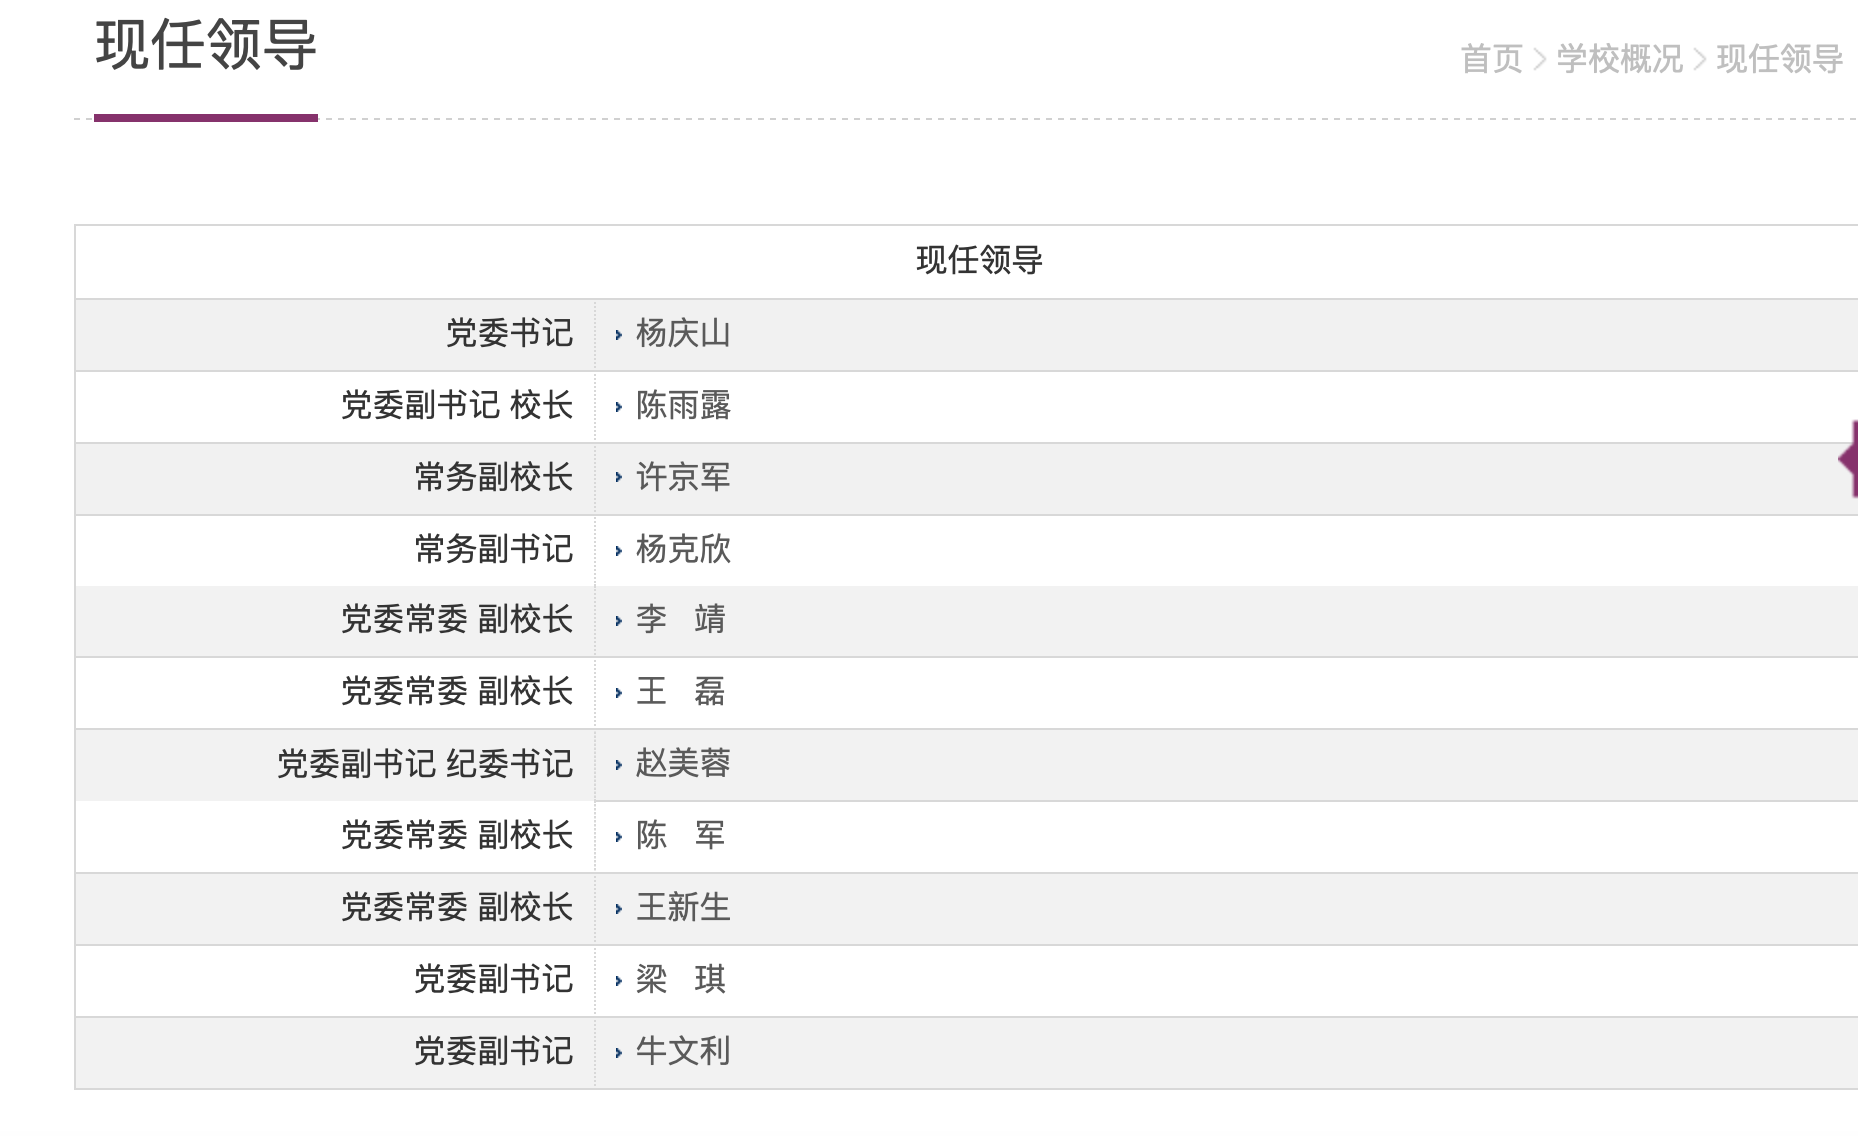Image resolution: width=1858 pixels, height=1136 pixels.
Task: Click the arrow icon before 赵美蓉
Action: click(620, 765)
